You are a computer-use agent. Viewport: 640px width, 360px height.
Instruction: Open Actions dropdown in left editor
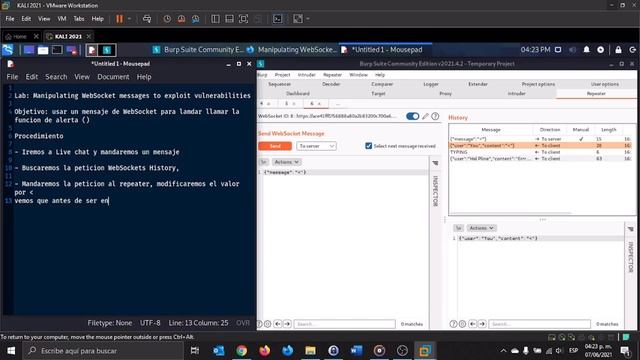point(286,162)
